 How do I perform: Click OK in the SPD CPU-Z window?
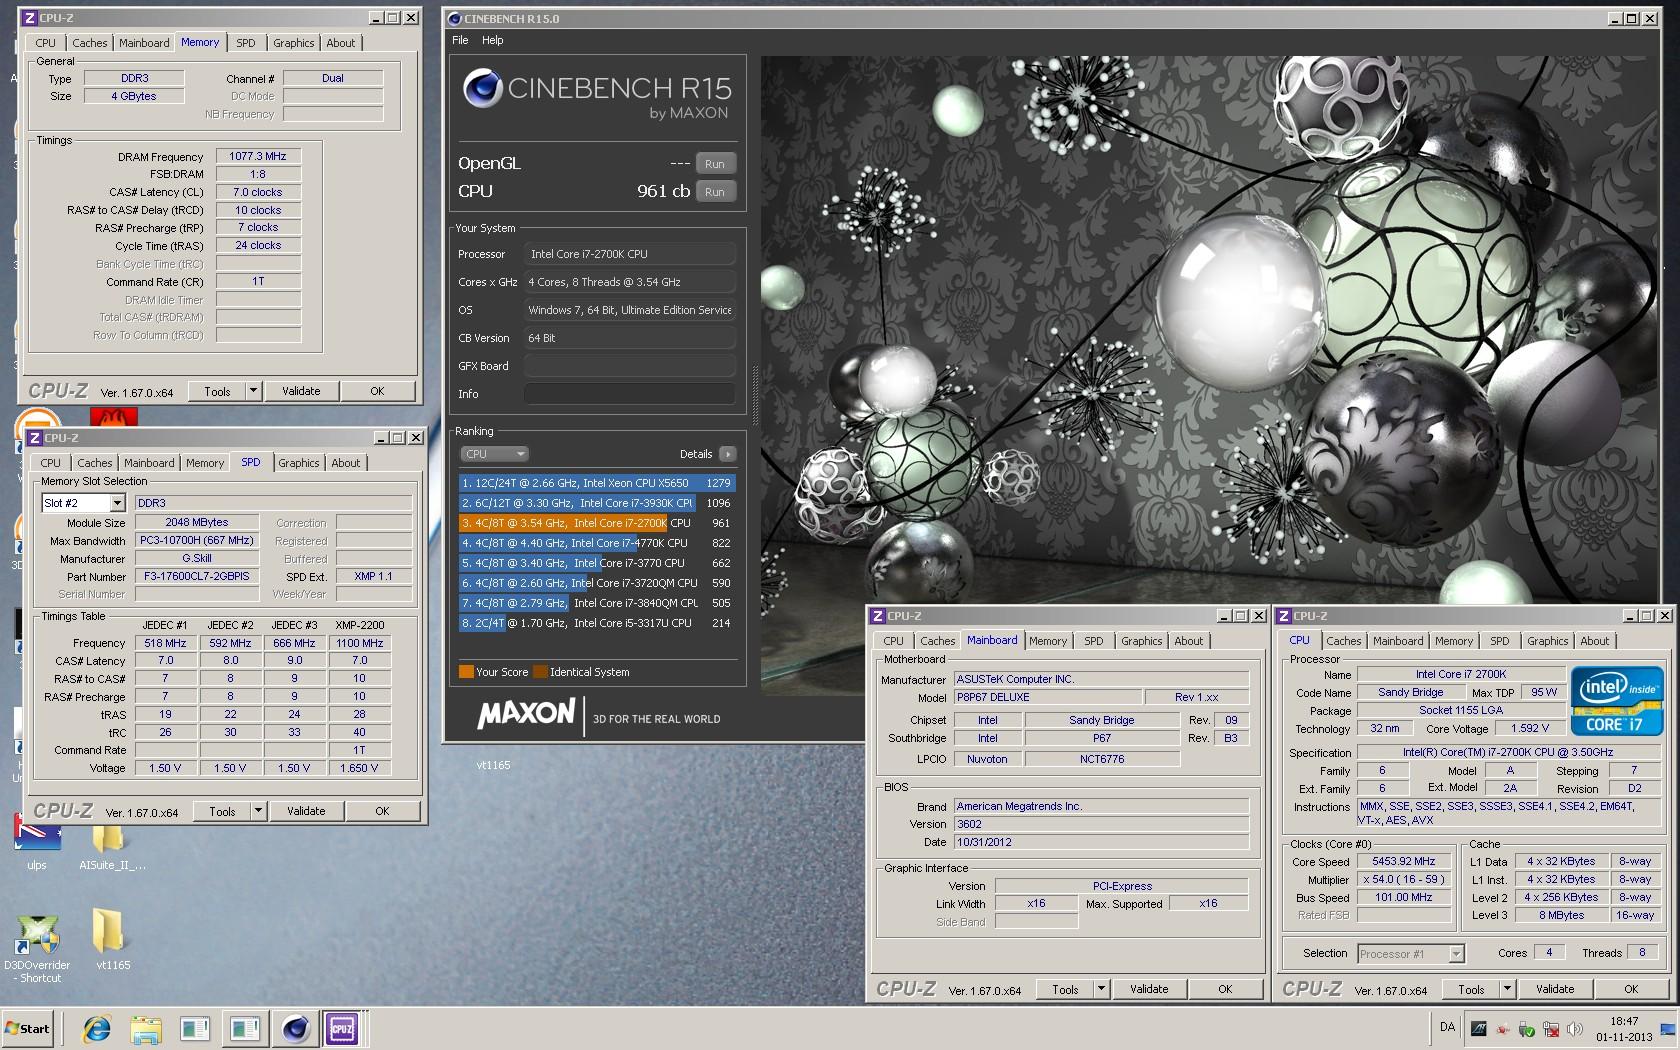pos(382,811)
